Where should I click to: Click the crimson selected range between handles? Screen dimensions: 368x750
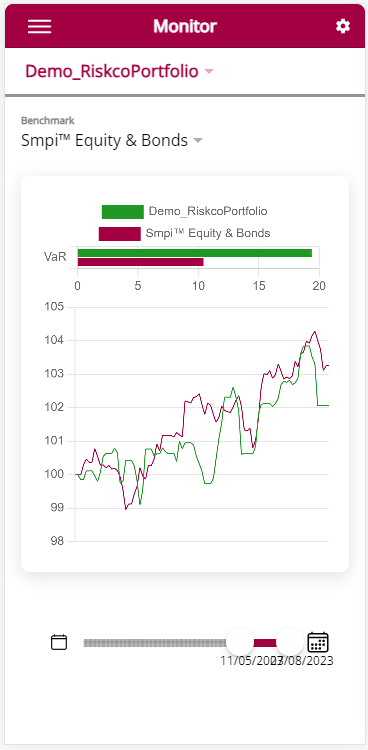tap(265, 643)
